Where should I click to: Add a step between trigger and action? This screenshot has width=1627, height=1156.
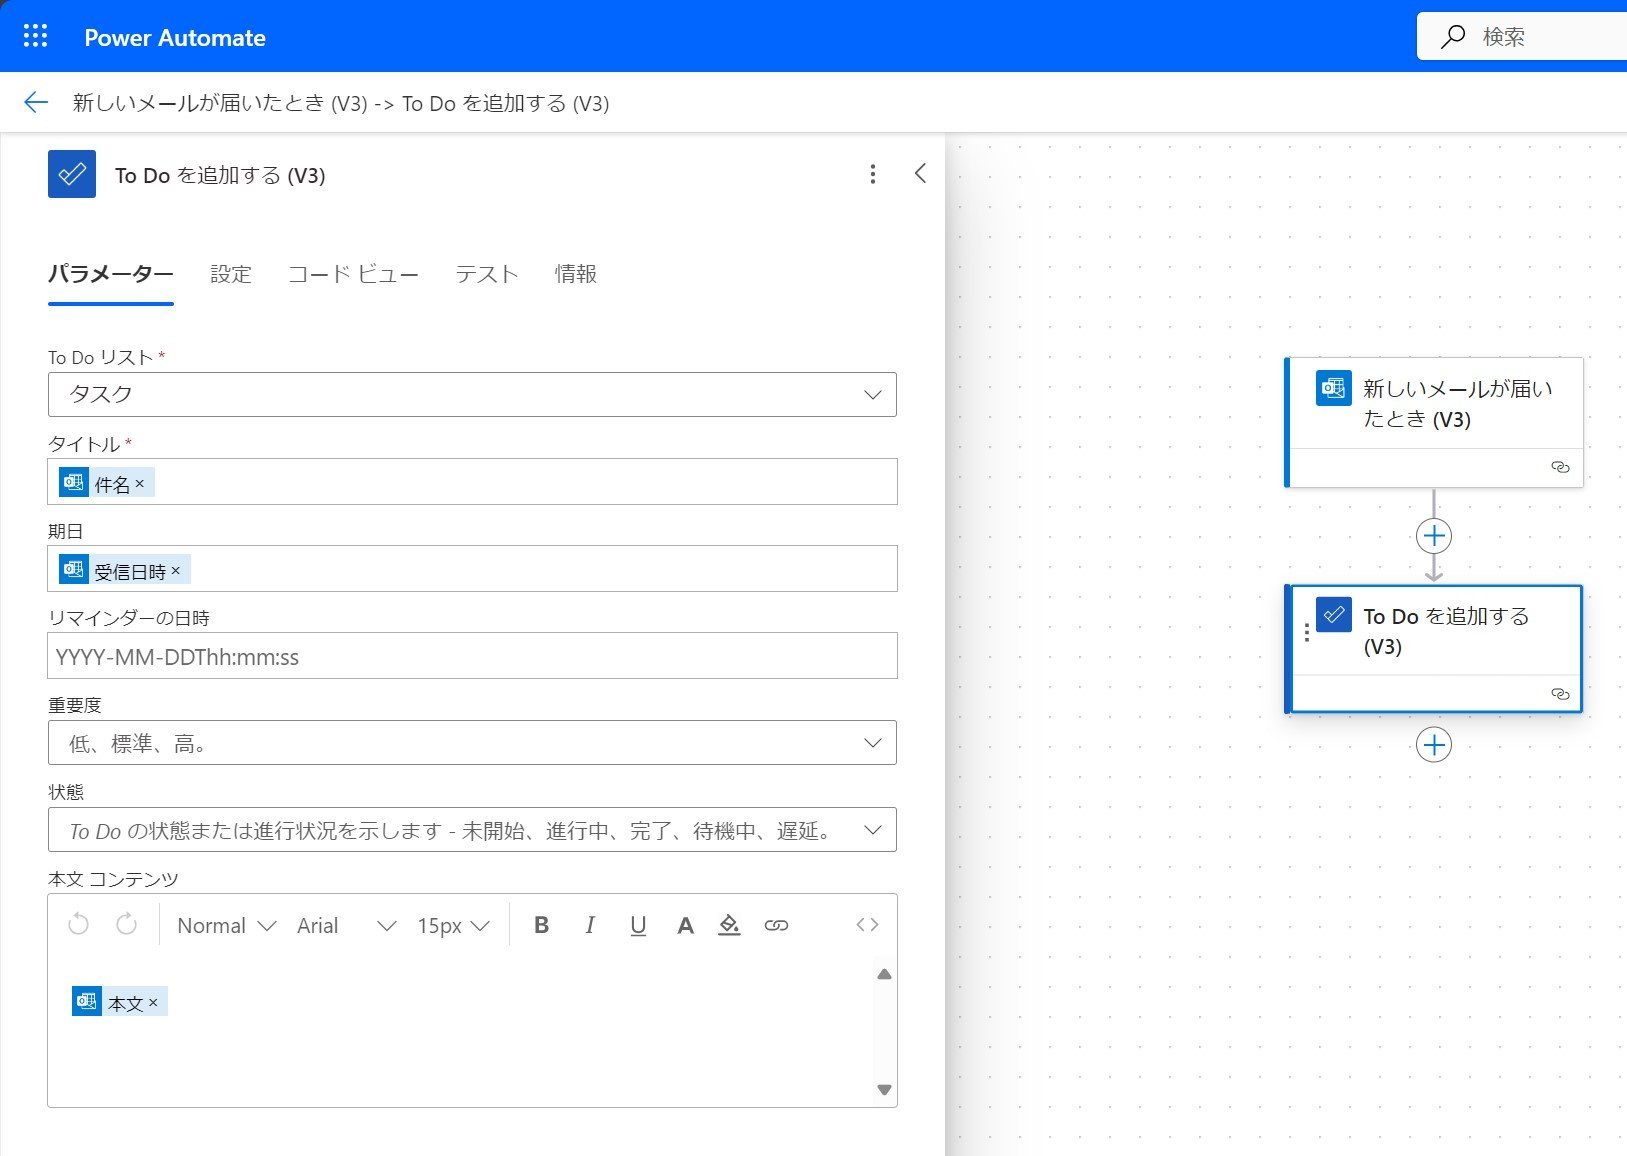point(1434,536)
